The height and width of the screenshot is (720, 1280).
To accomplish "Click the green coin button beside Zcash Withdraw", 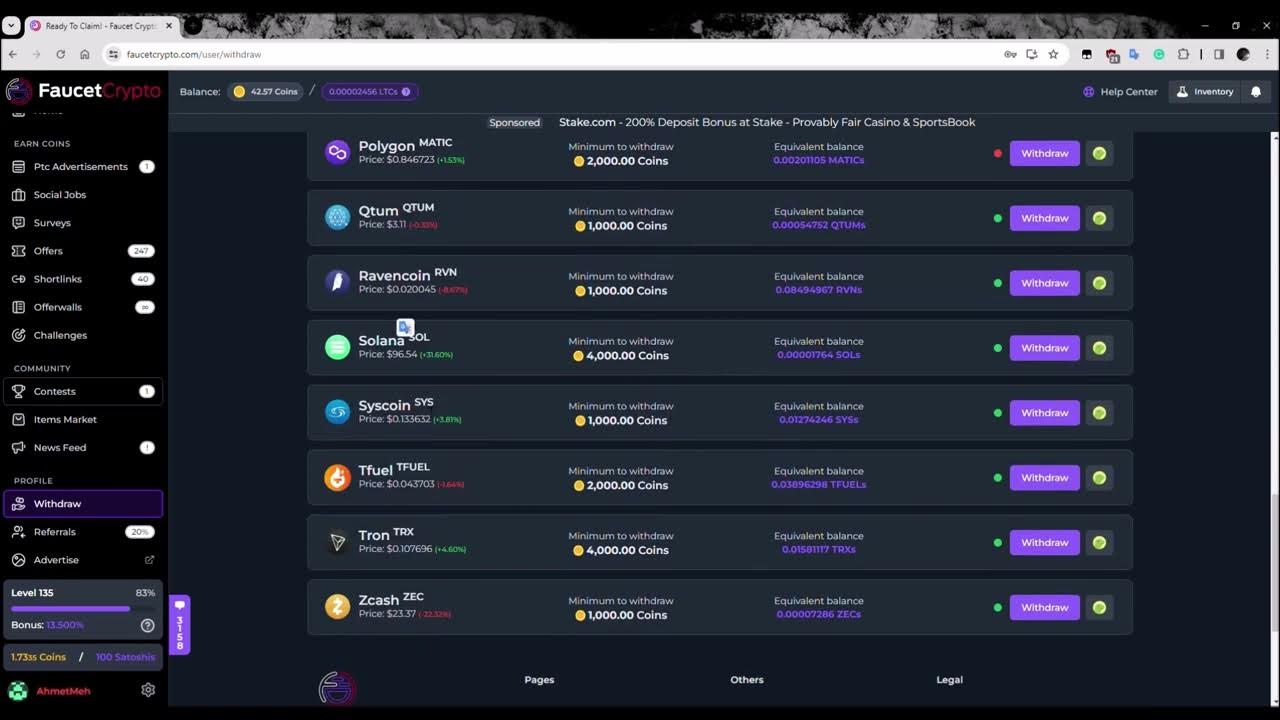I will (1099, 607).
